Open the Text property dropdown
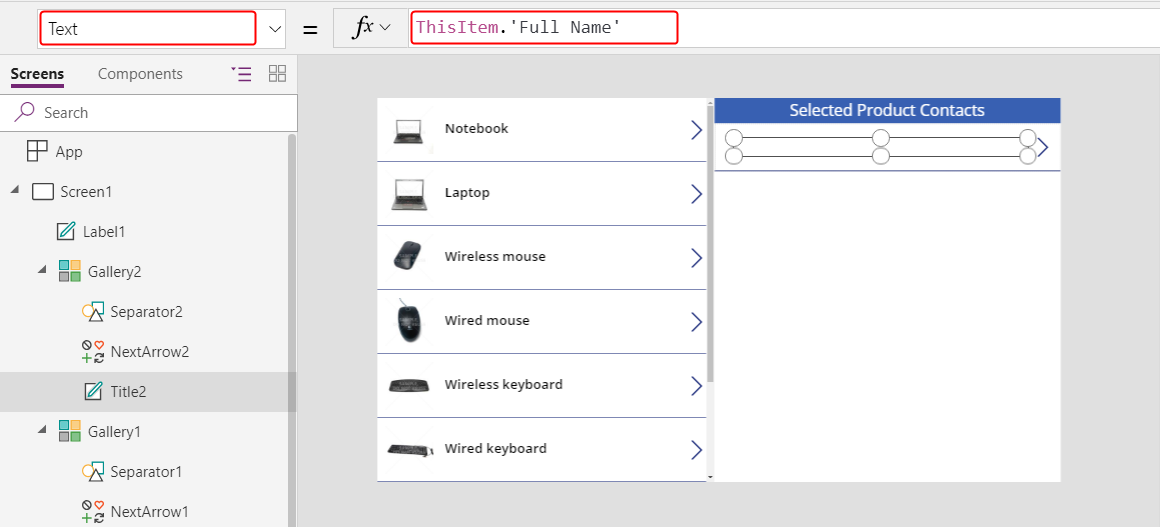 pyautogui.click(x=275, y=29)
